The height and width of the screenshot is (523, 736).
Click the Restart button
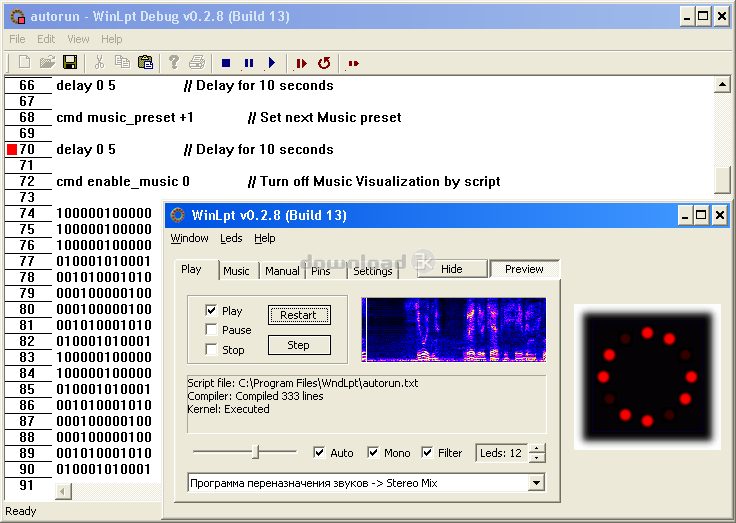click(299, 315)
